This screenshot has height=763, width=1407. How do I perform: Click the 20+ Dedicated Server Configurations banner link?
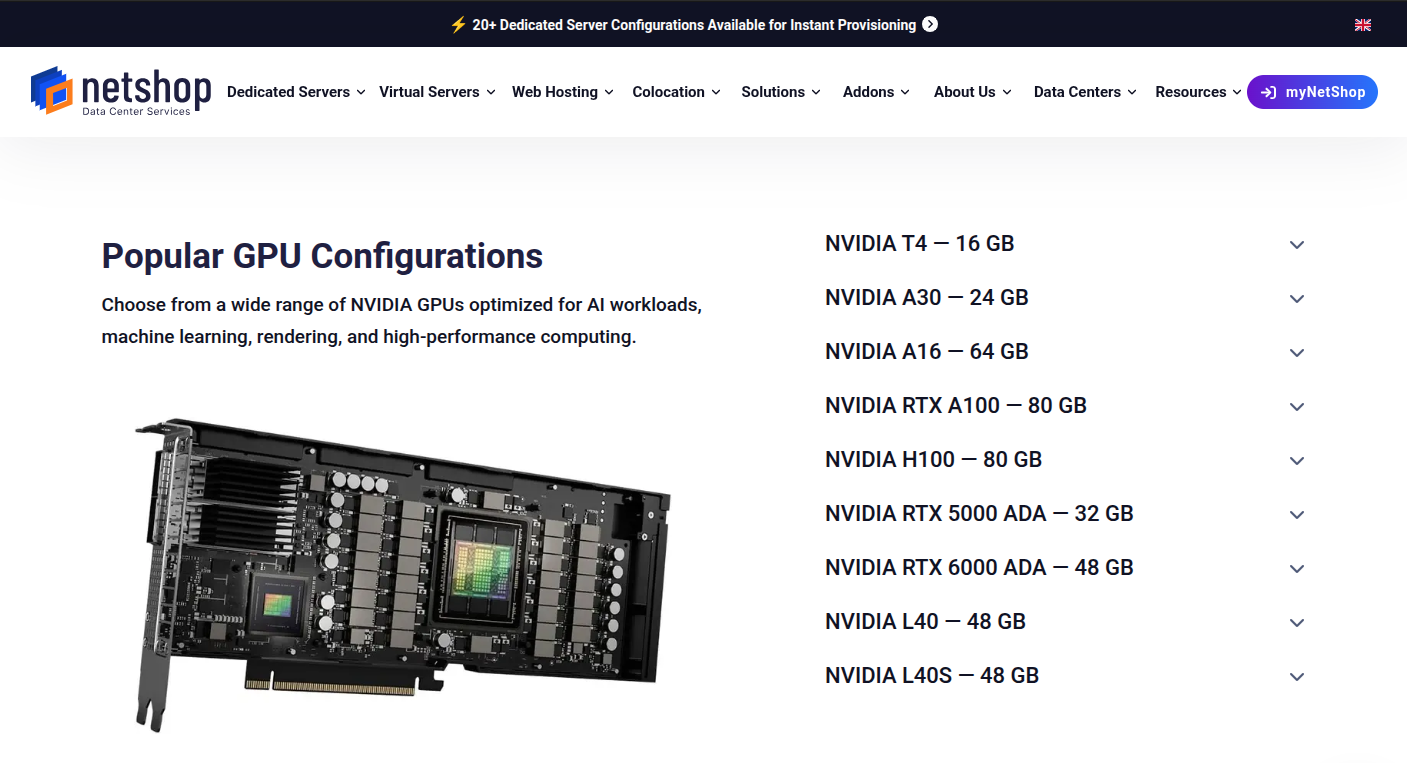[x=693, y=24]
